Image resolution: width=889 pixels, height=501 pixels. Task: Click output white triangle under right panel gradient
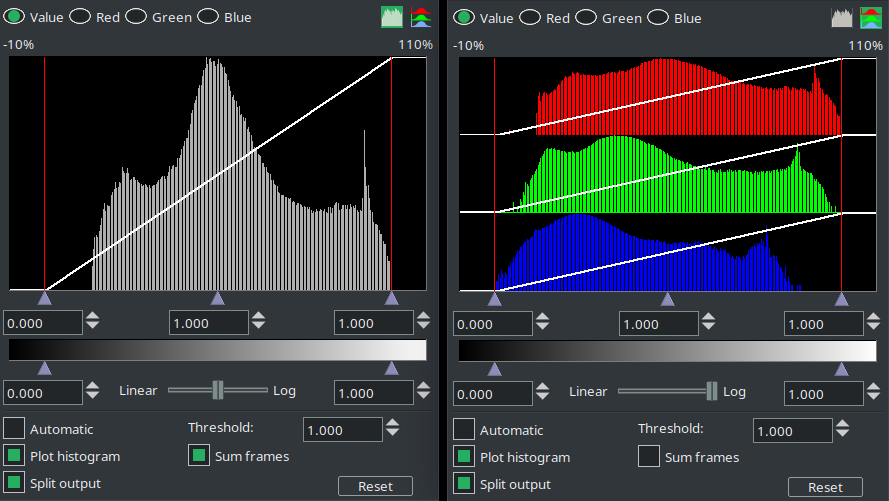[x=841, y=369]
